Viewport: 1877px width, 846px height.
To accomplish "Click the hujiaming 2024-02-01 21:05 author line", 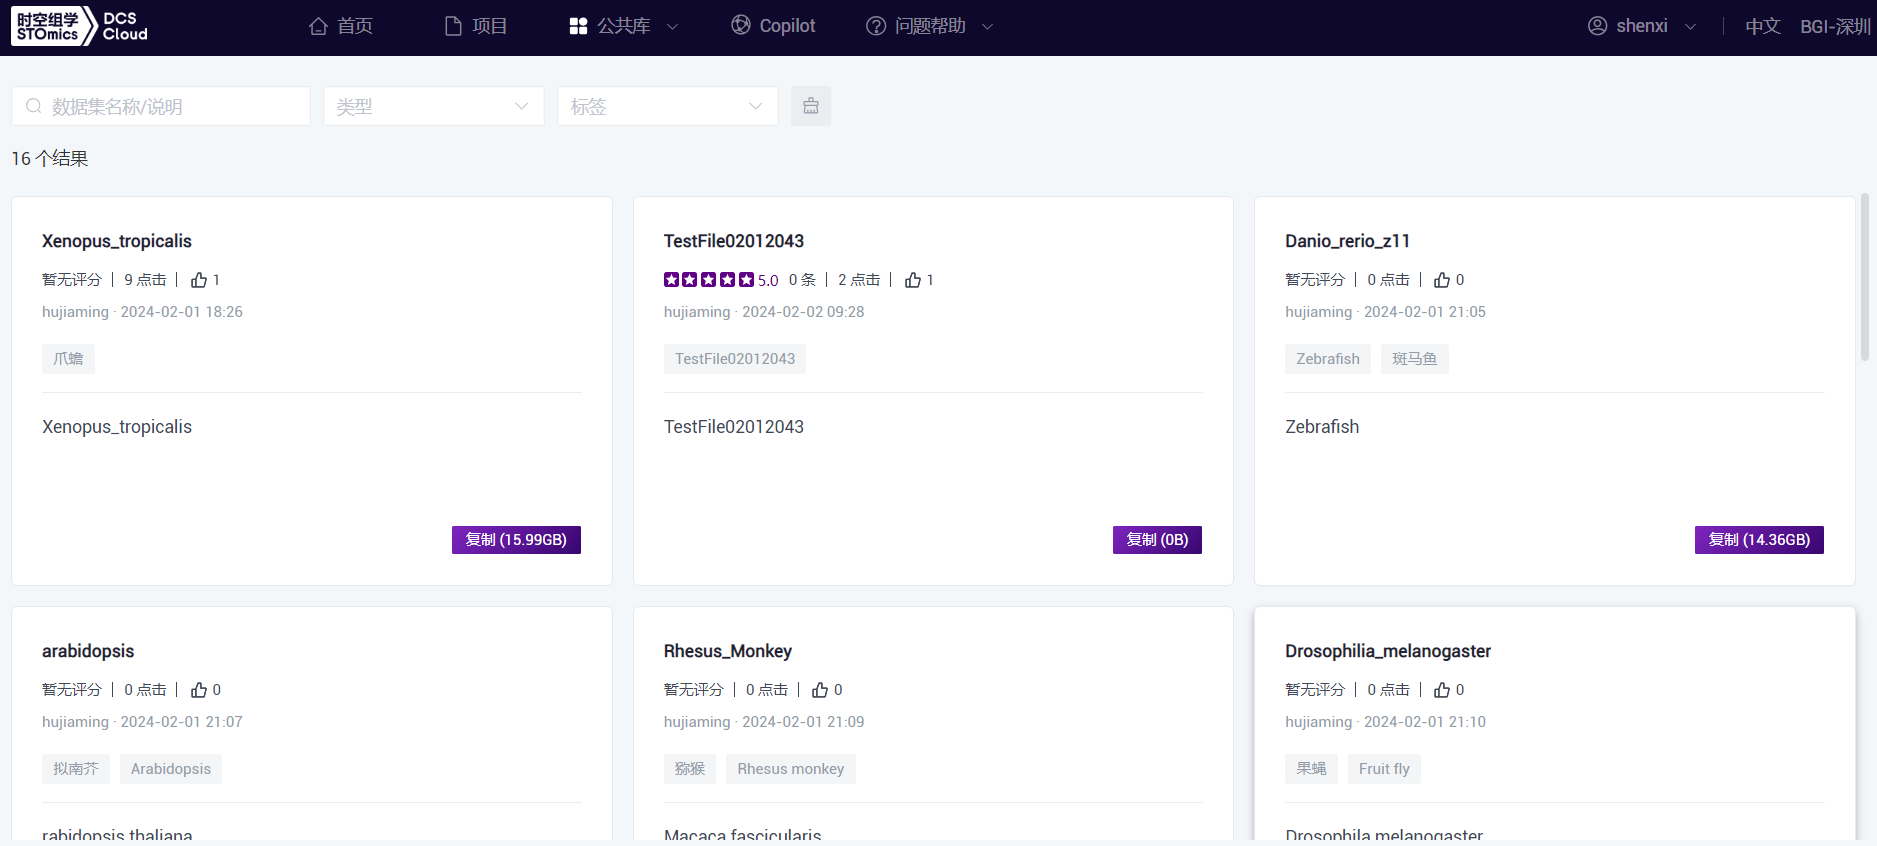I will point(1385,312).
